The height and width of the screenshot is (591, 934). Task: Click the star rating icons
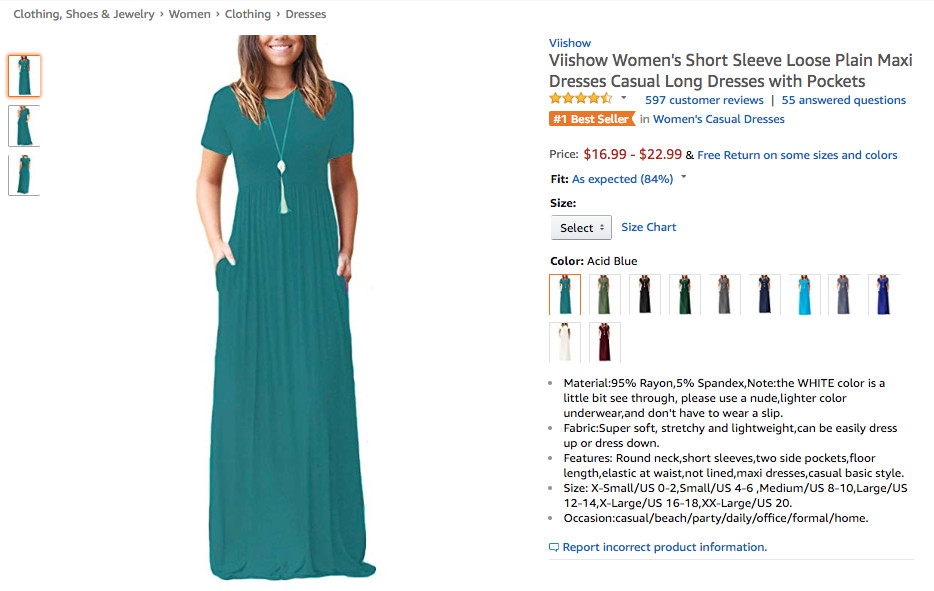580,99
